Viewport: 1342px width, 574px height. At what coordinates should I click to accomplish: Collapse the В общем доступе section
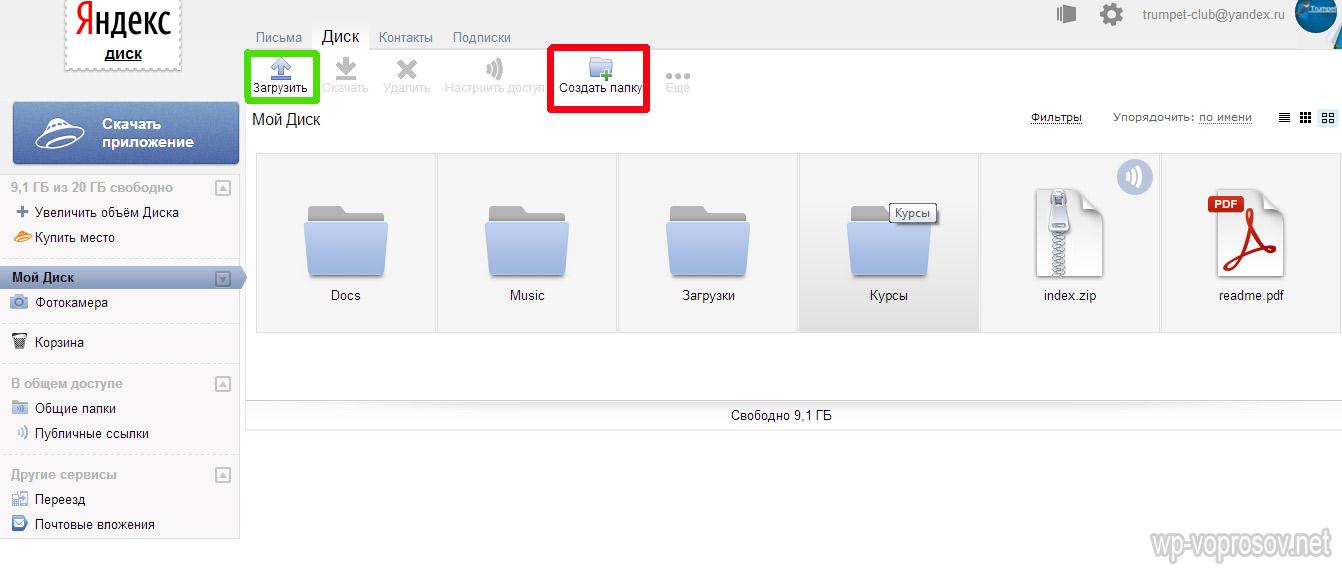(223, 384)
